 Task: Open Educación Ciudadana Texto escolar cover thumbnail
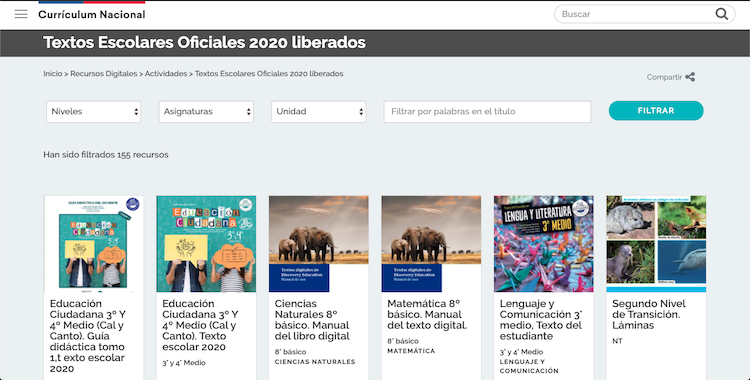[x=206, y=244]
